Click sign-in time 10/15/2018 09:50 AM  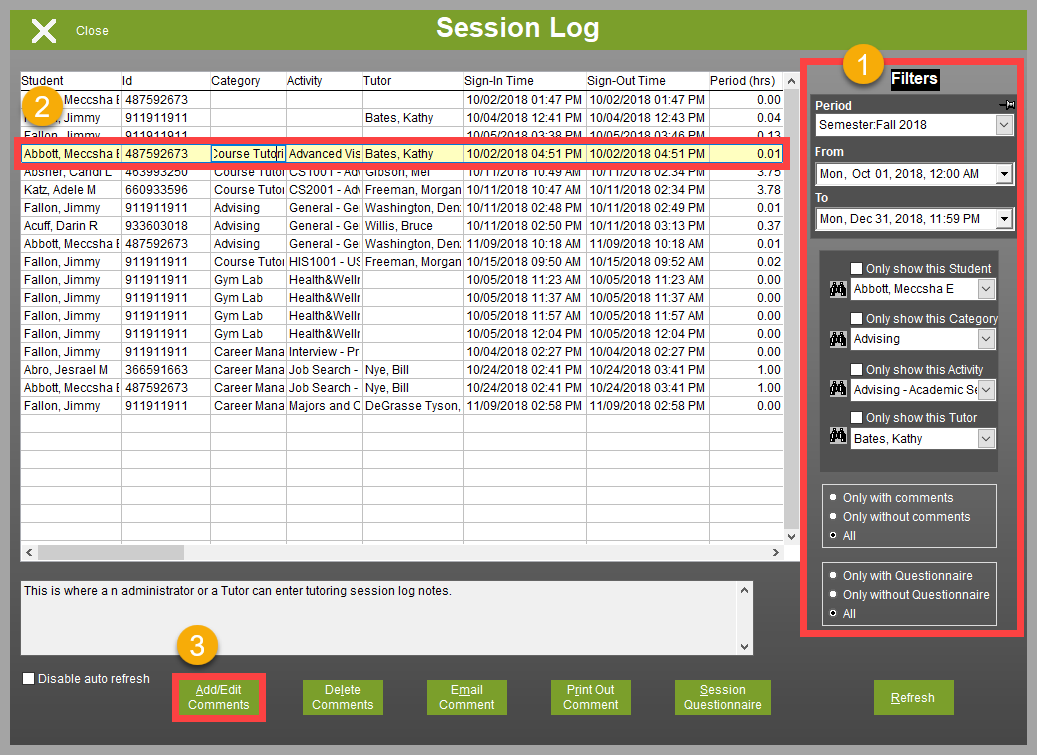tap(524, 262)
